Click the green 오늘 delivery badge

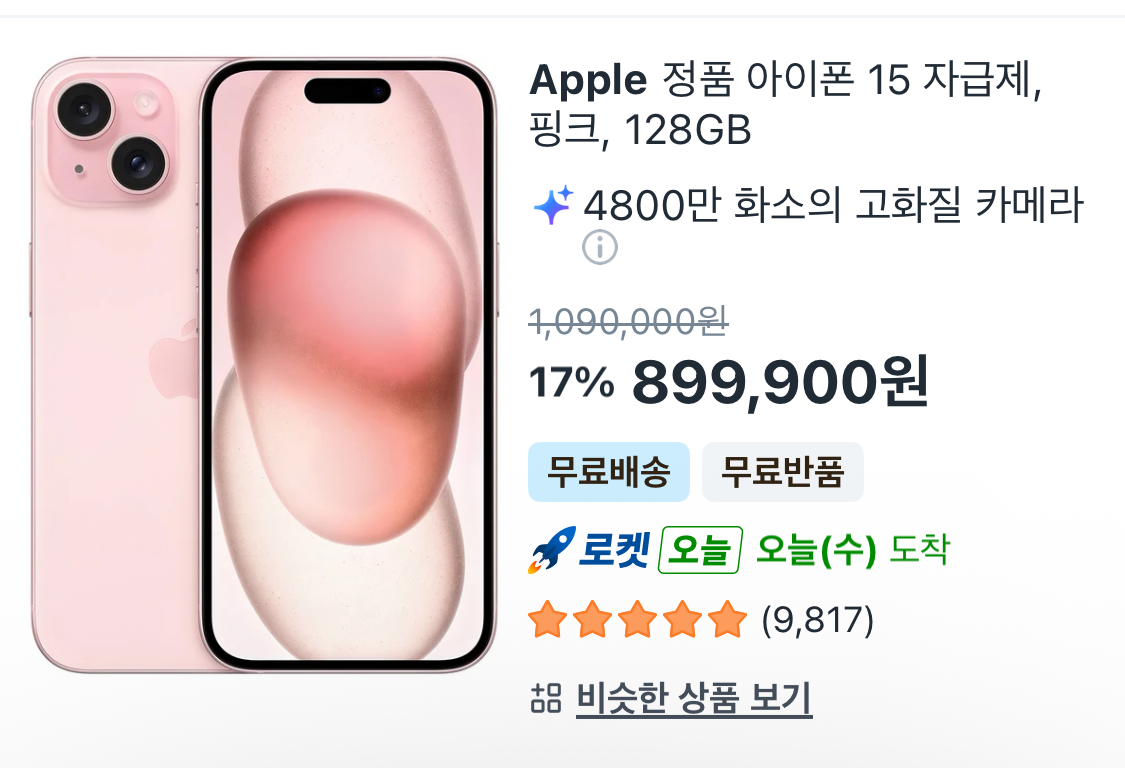coord(700,550)
